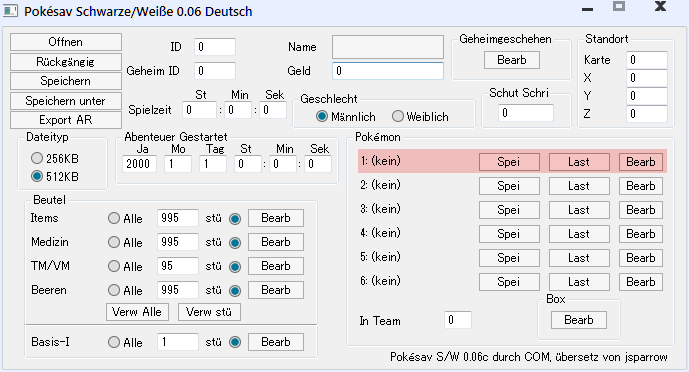
Task: Click Spei for Pokémon slot 1
Action: pos(509,162)
